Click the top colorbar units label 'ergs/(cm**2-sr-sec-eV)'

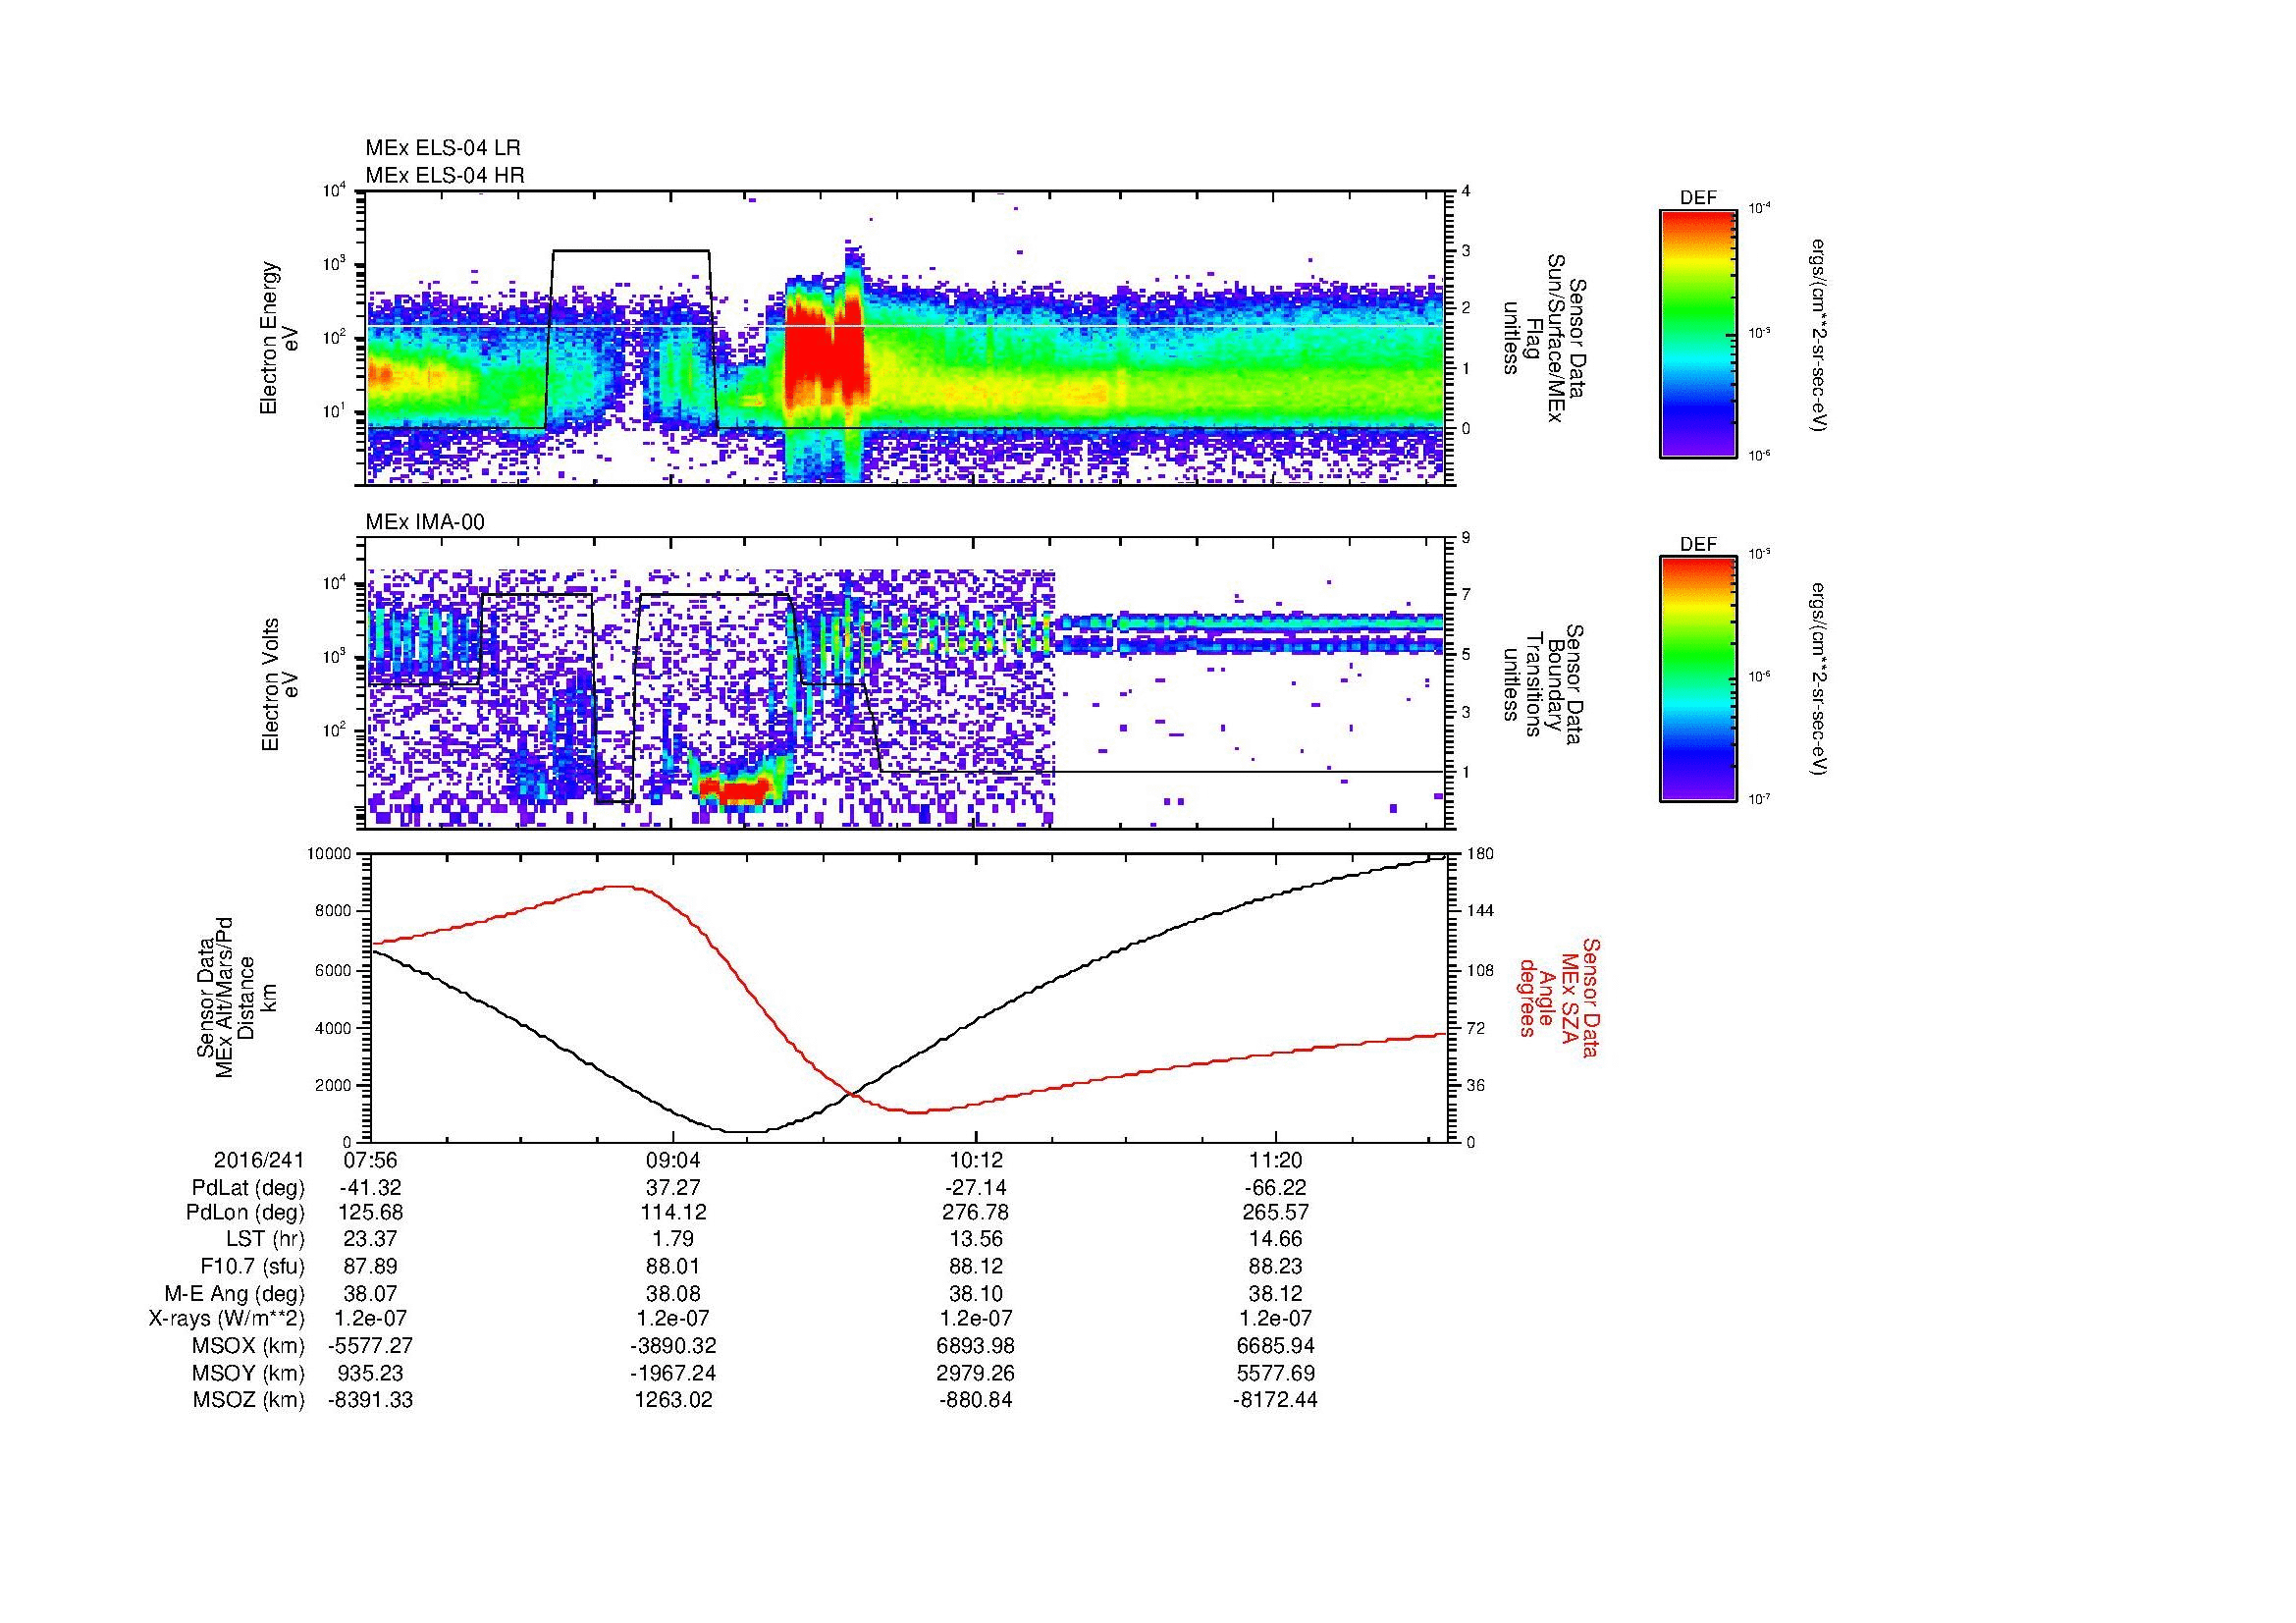coord(1820,335)
